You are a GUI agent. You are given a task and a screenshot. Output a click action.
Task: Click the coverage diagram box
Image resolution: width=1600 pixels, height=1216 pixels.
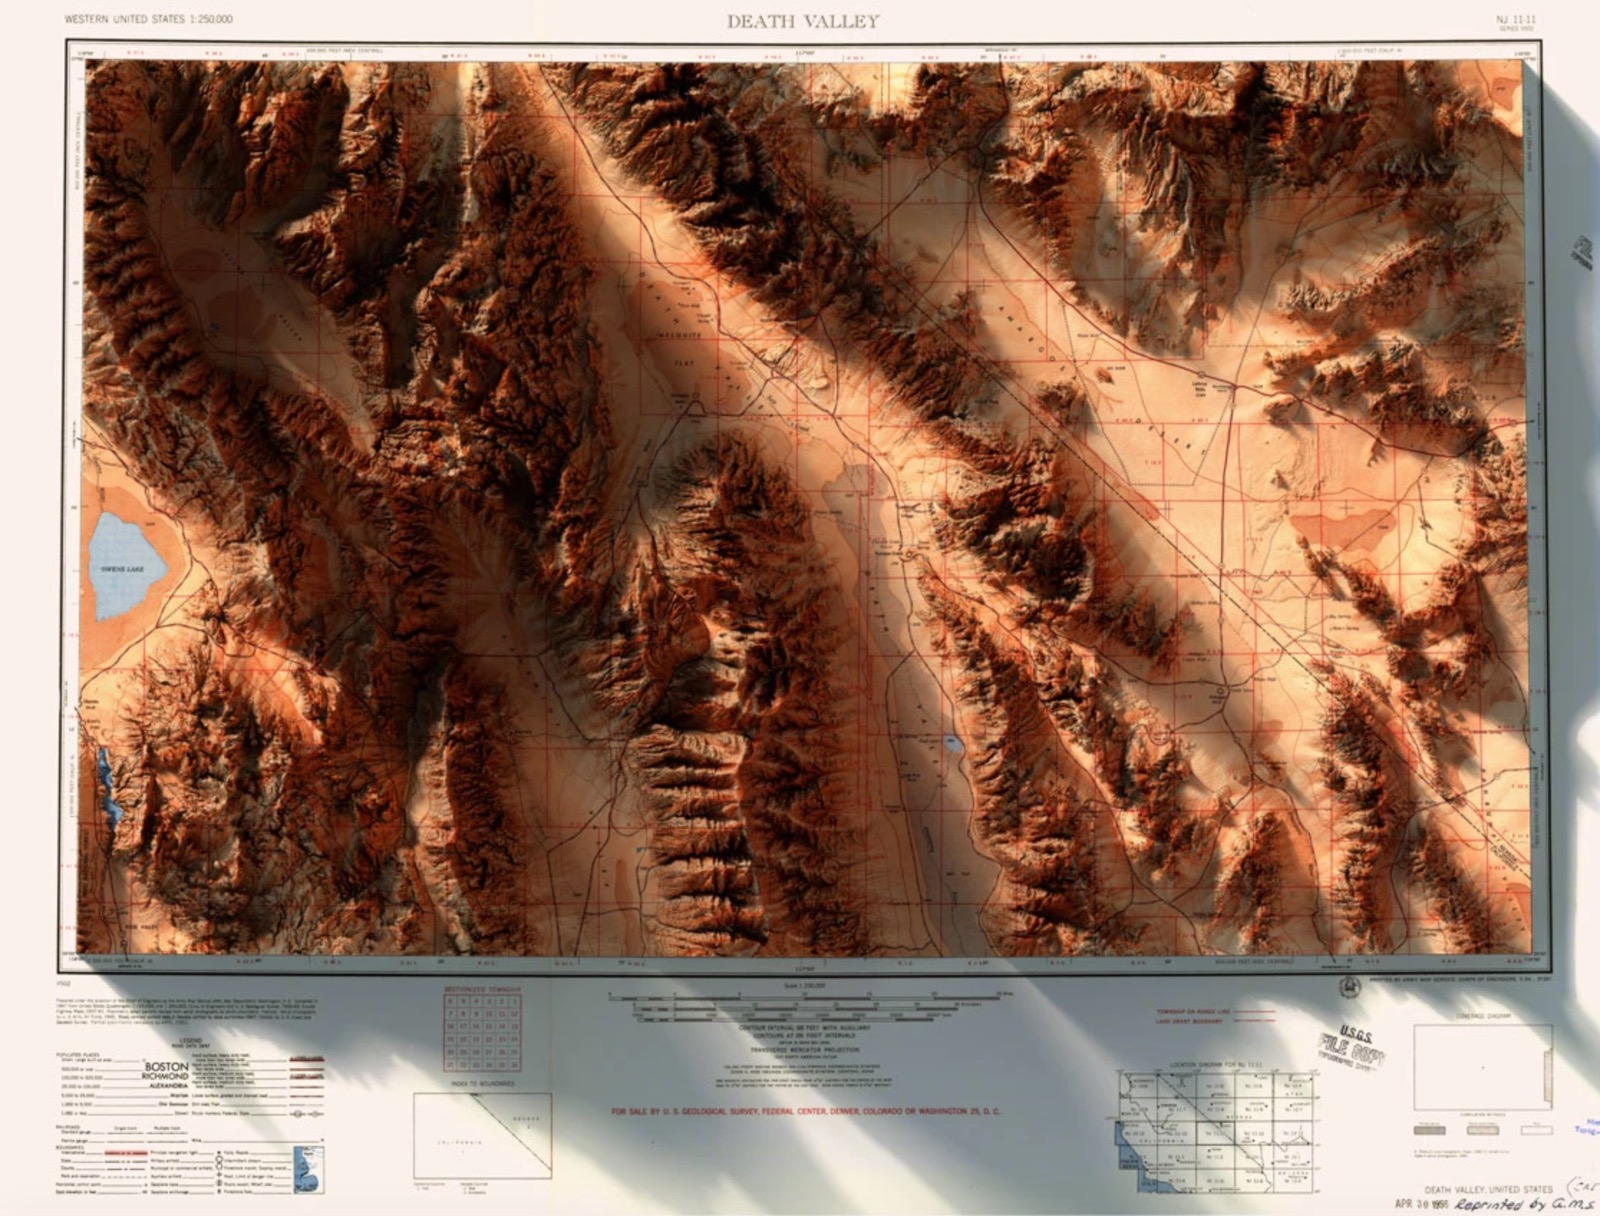(1482, 1067)
